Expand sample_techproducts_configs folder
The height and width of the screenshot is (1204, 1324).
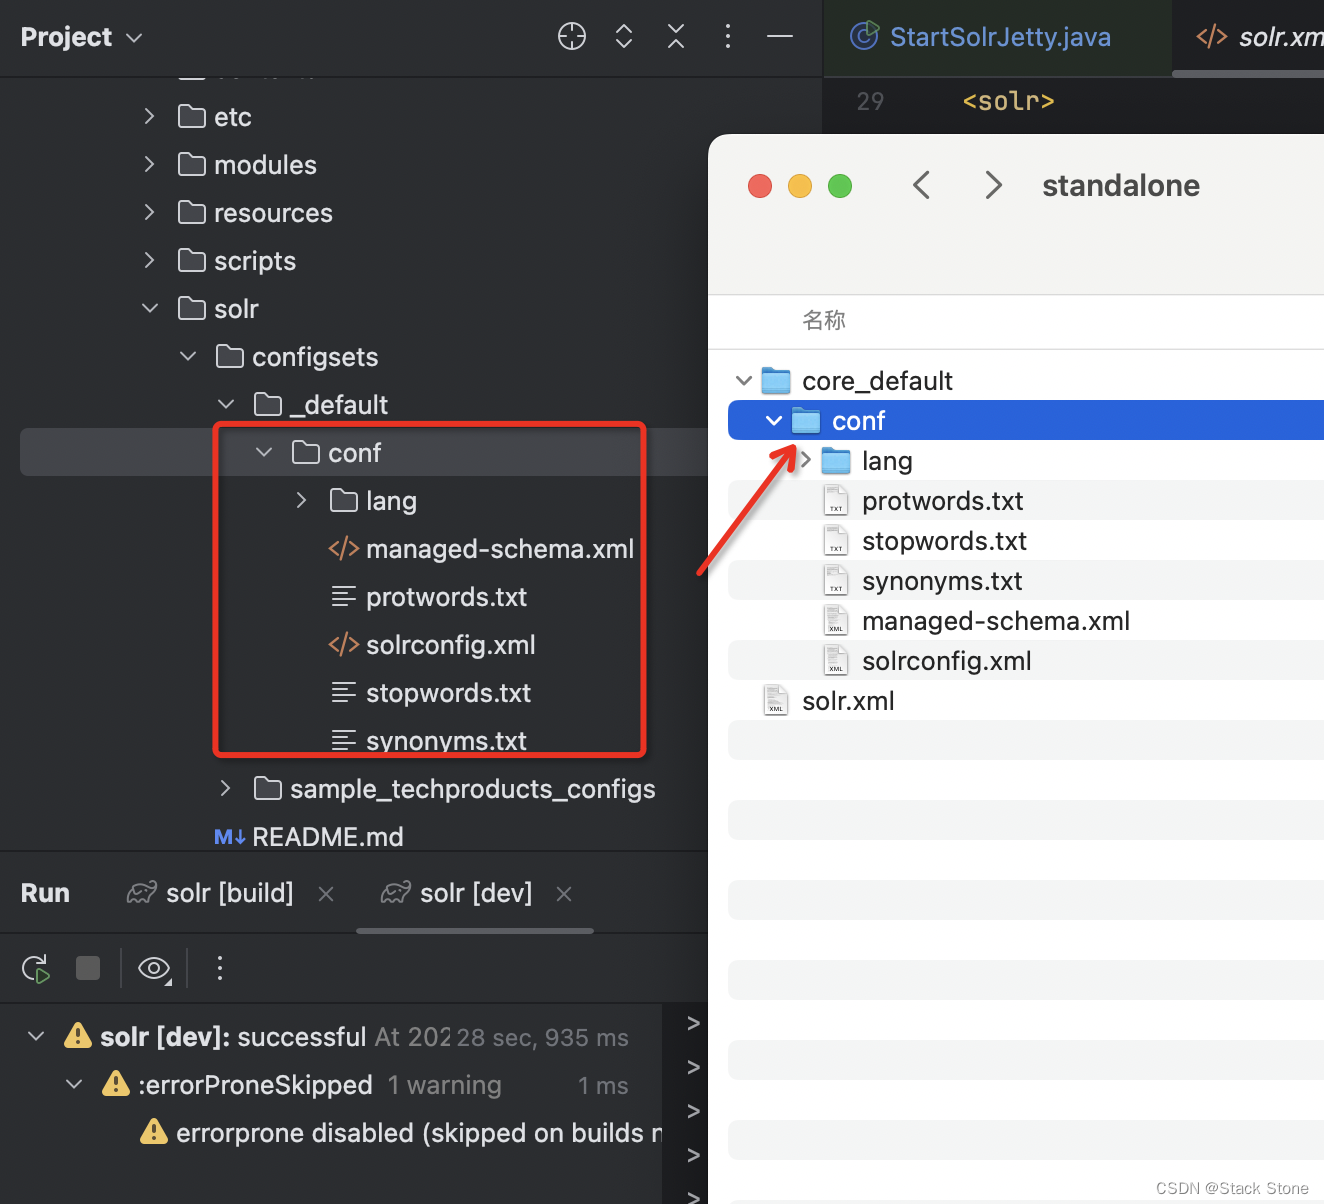225,788
